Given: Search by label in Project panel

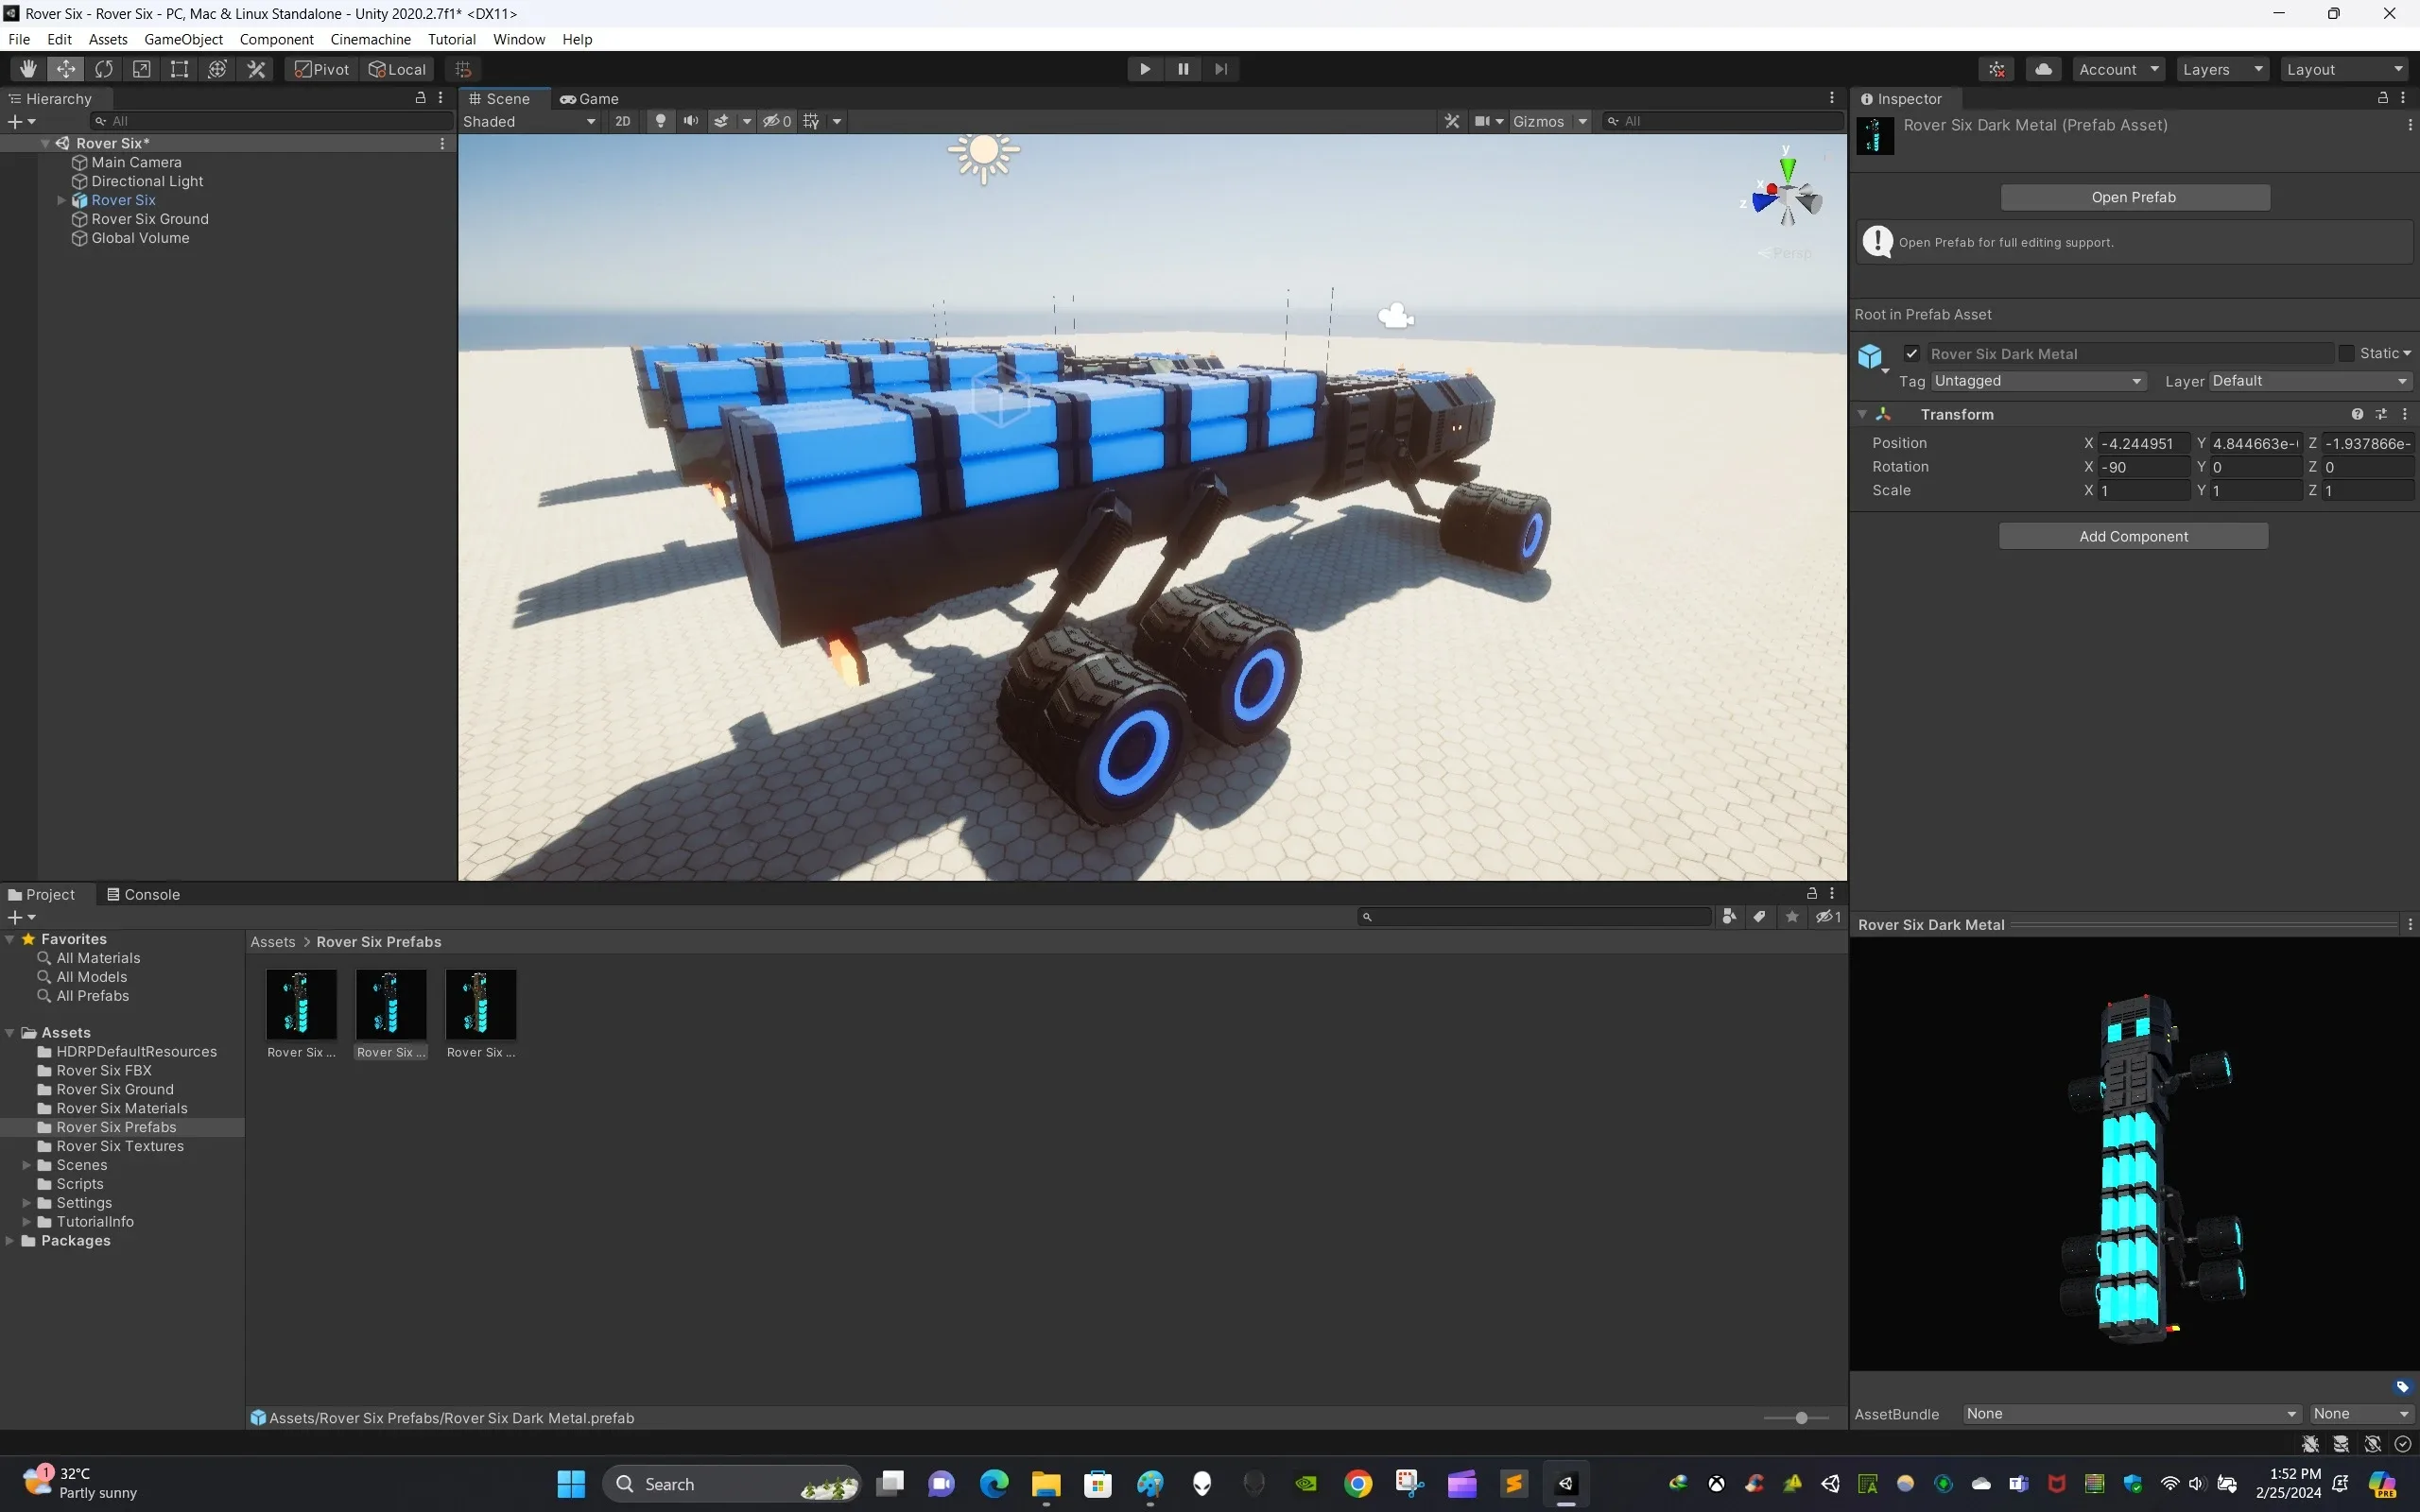Looking at the screenshot, I should [x=1760, y=917].
